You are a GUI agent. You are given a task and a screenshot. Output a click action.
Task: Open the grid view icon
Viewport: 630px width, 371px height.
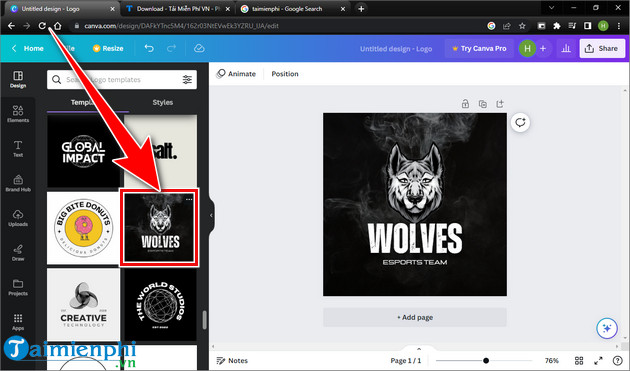tap(579, 361)
